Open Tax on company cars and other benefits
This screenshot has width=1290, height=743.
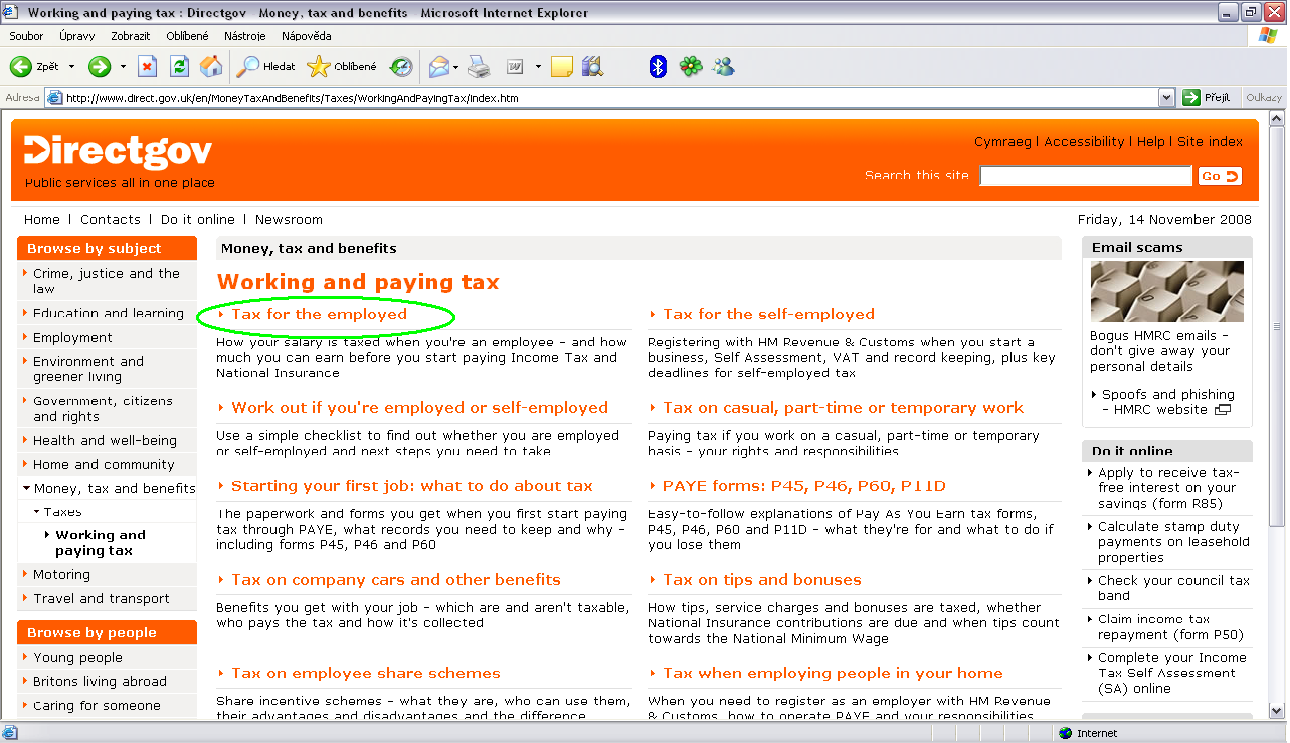click(x=395, y=580)
